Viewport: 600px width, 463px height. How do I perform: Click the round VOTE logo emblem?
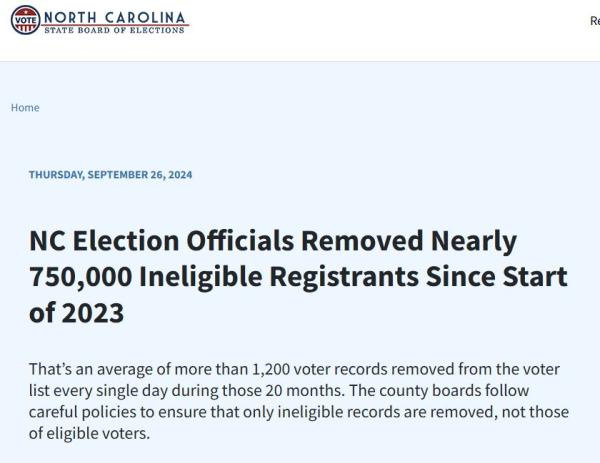pos(26,20)
